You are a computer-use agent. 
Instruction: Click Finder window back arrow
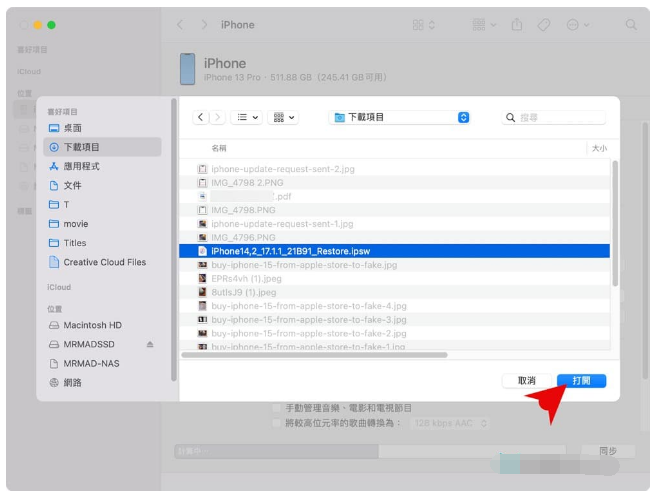click(180, 25)
